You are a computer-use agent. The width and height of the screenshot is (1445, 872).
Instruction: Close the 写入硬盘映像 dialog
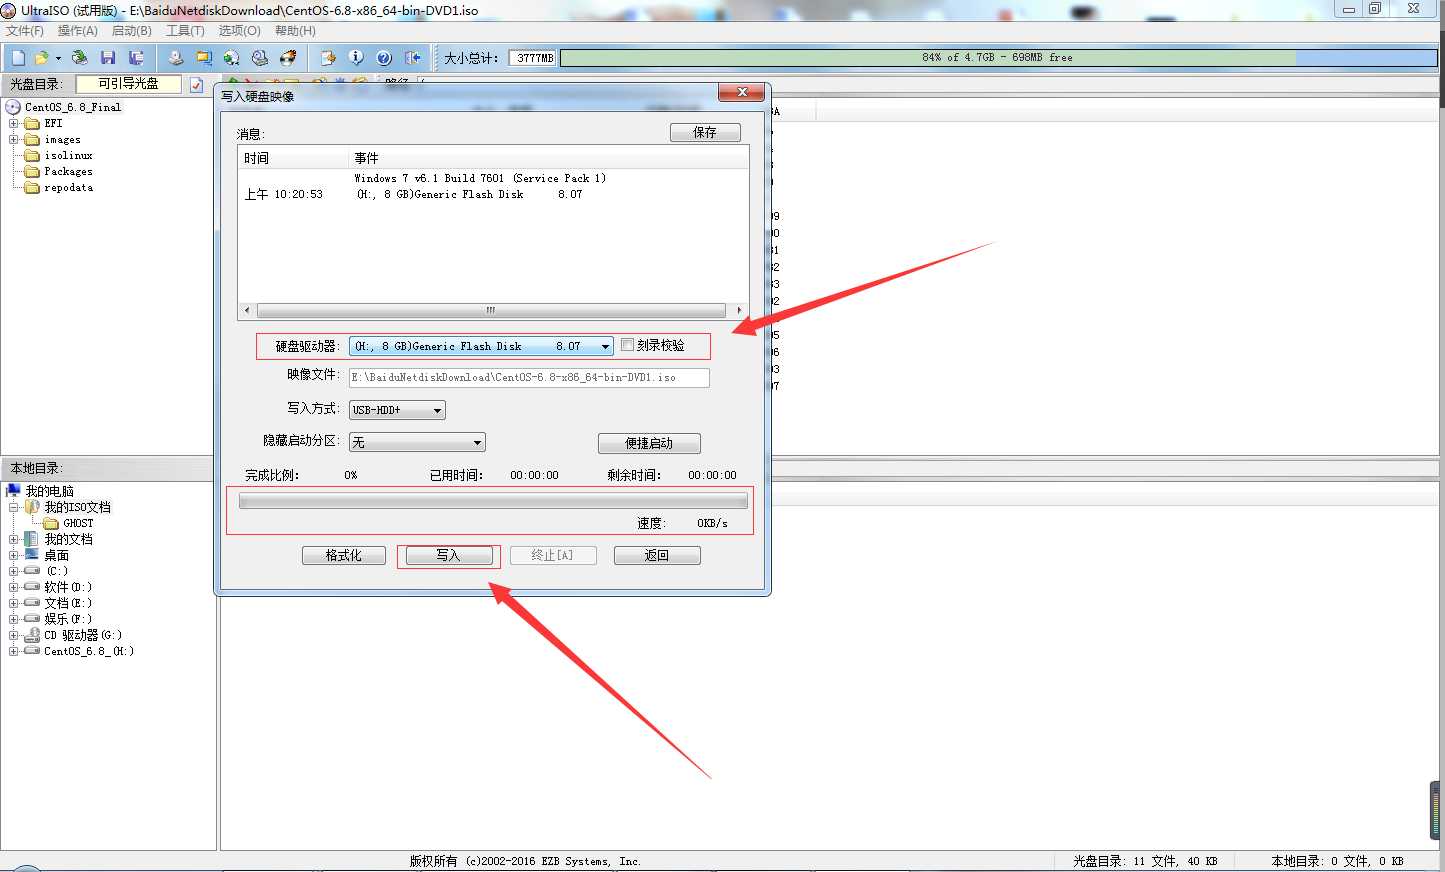click(x=742, y=92)
